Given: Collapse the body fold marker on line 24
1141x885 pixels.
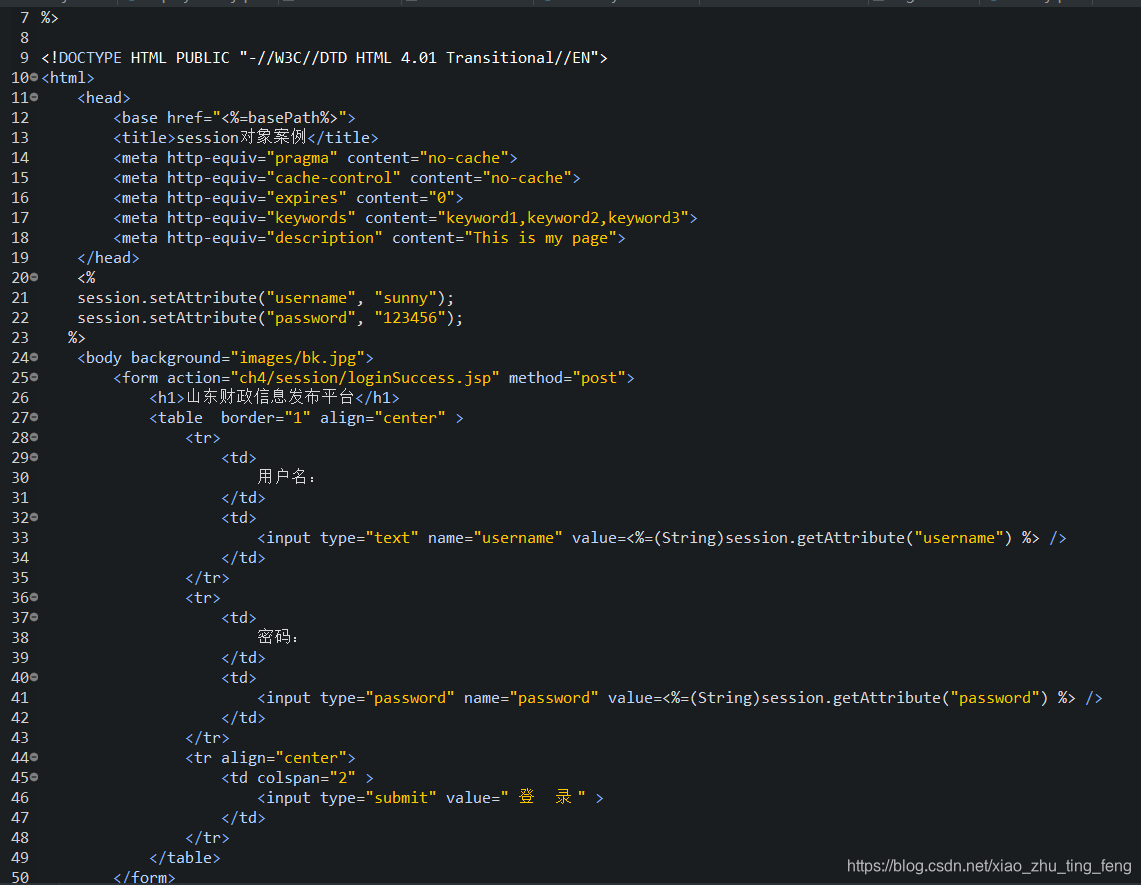Looking at the screenshot, I should [x=34, y=357].
